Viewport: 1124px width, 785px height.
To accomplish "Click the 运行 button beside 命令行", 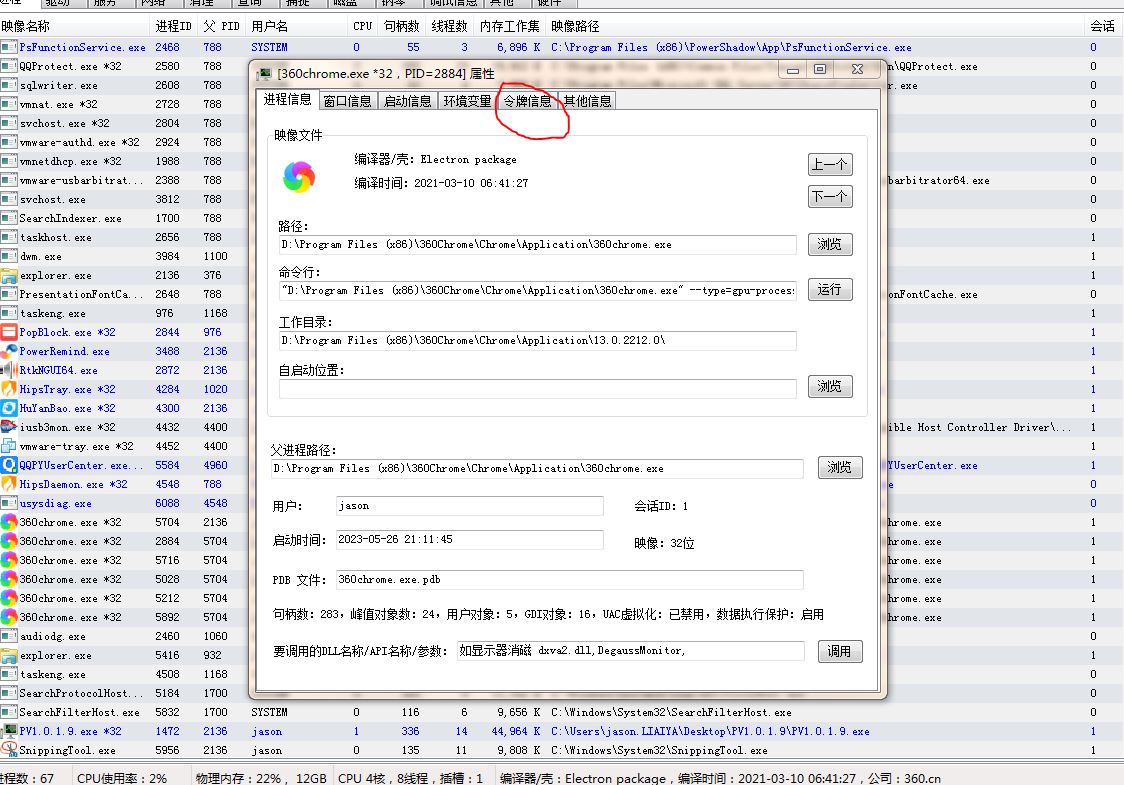I will pos(829,290).
